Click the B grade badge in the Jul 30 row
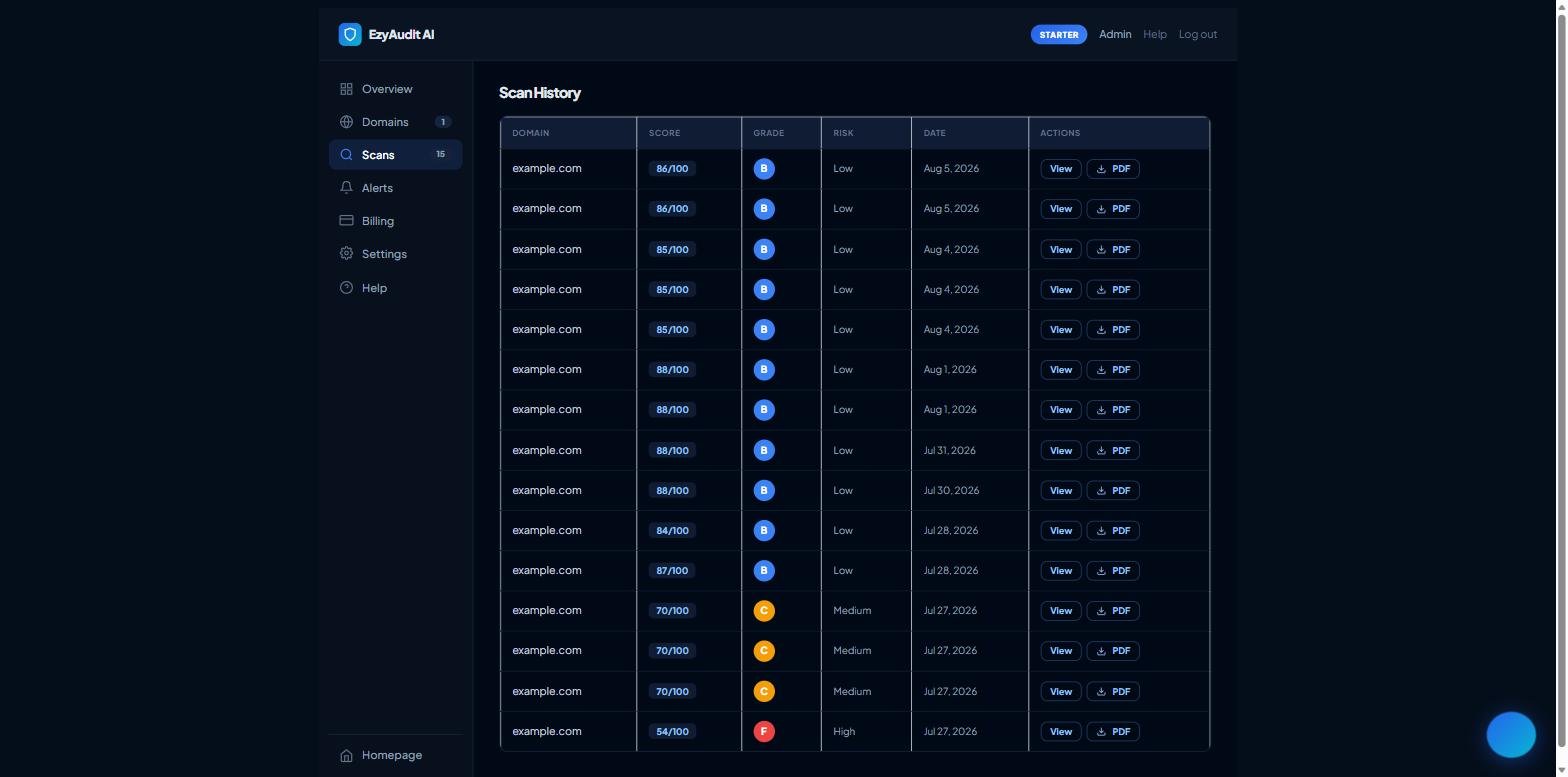 coord(764,491)
